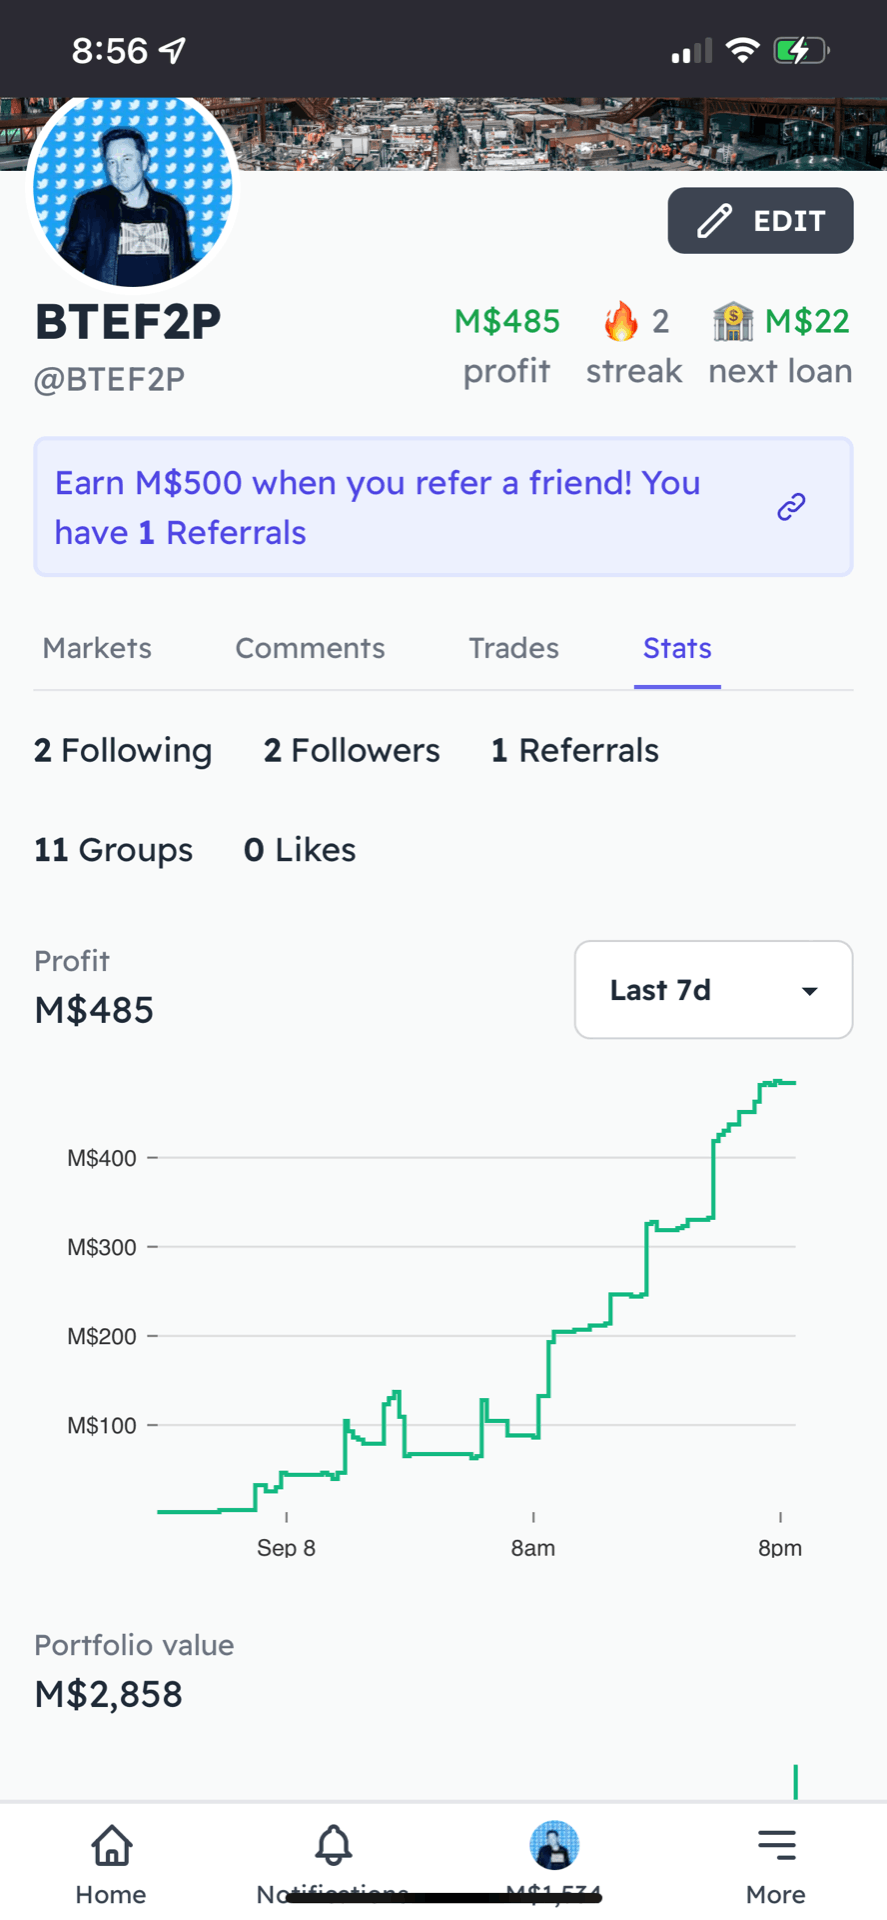Click the pencil EDIT button
Viewport: 887px width, 1920px height.
(x=760, y=220)
